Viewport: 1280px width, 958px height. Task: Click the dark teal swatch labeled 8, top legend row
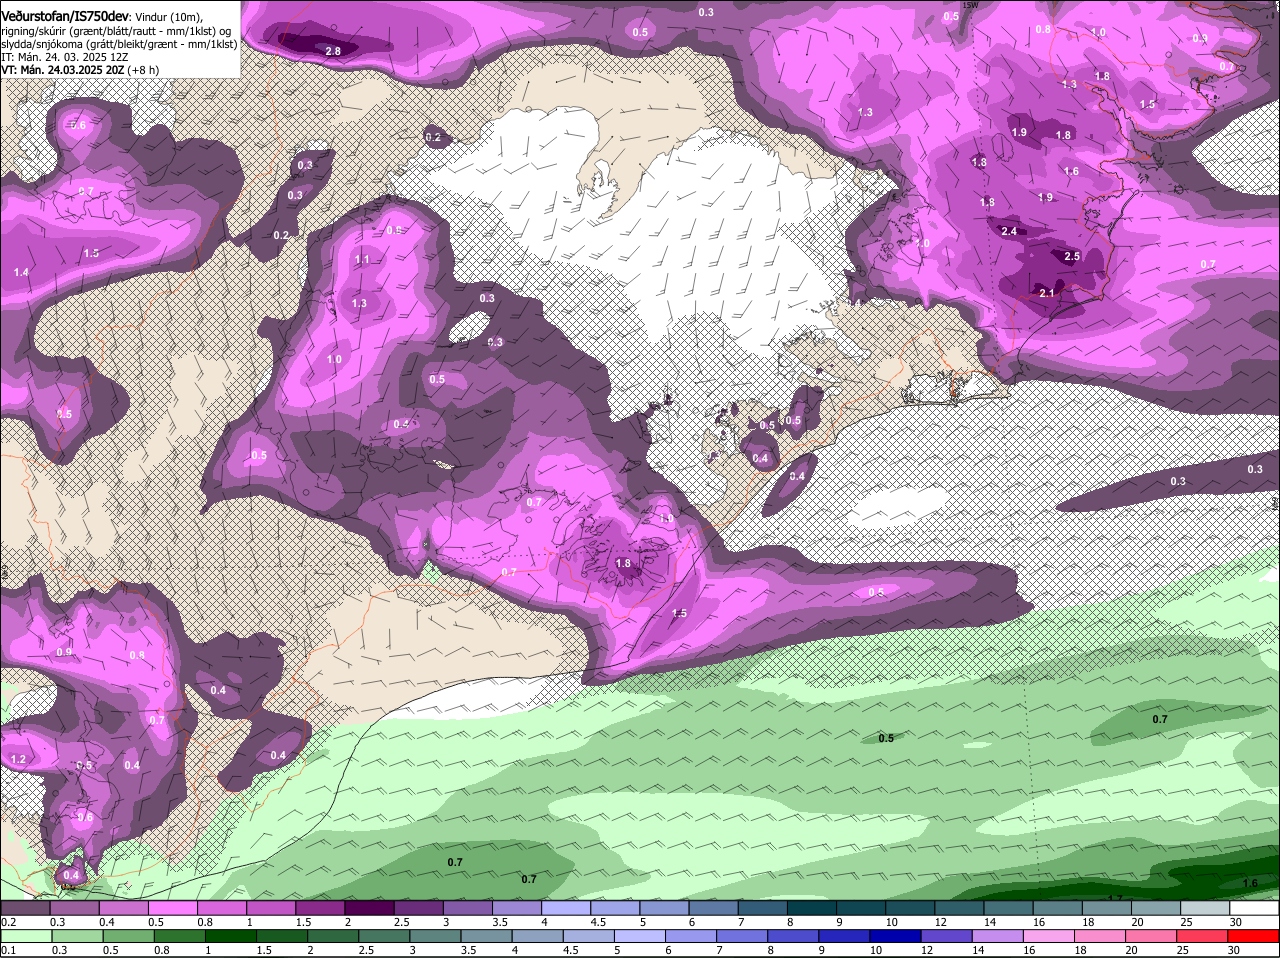[x=810, y=908]
